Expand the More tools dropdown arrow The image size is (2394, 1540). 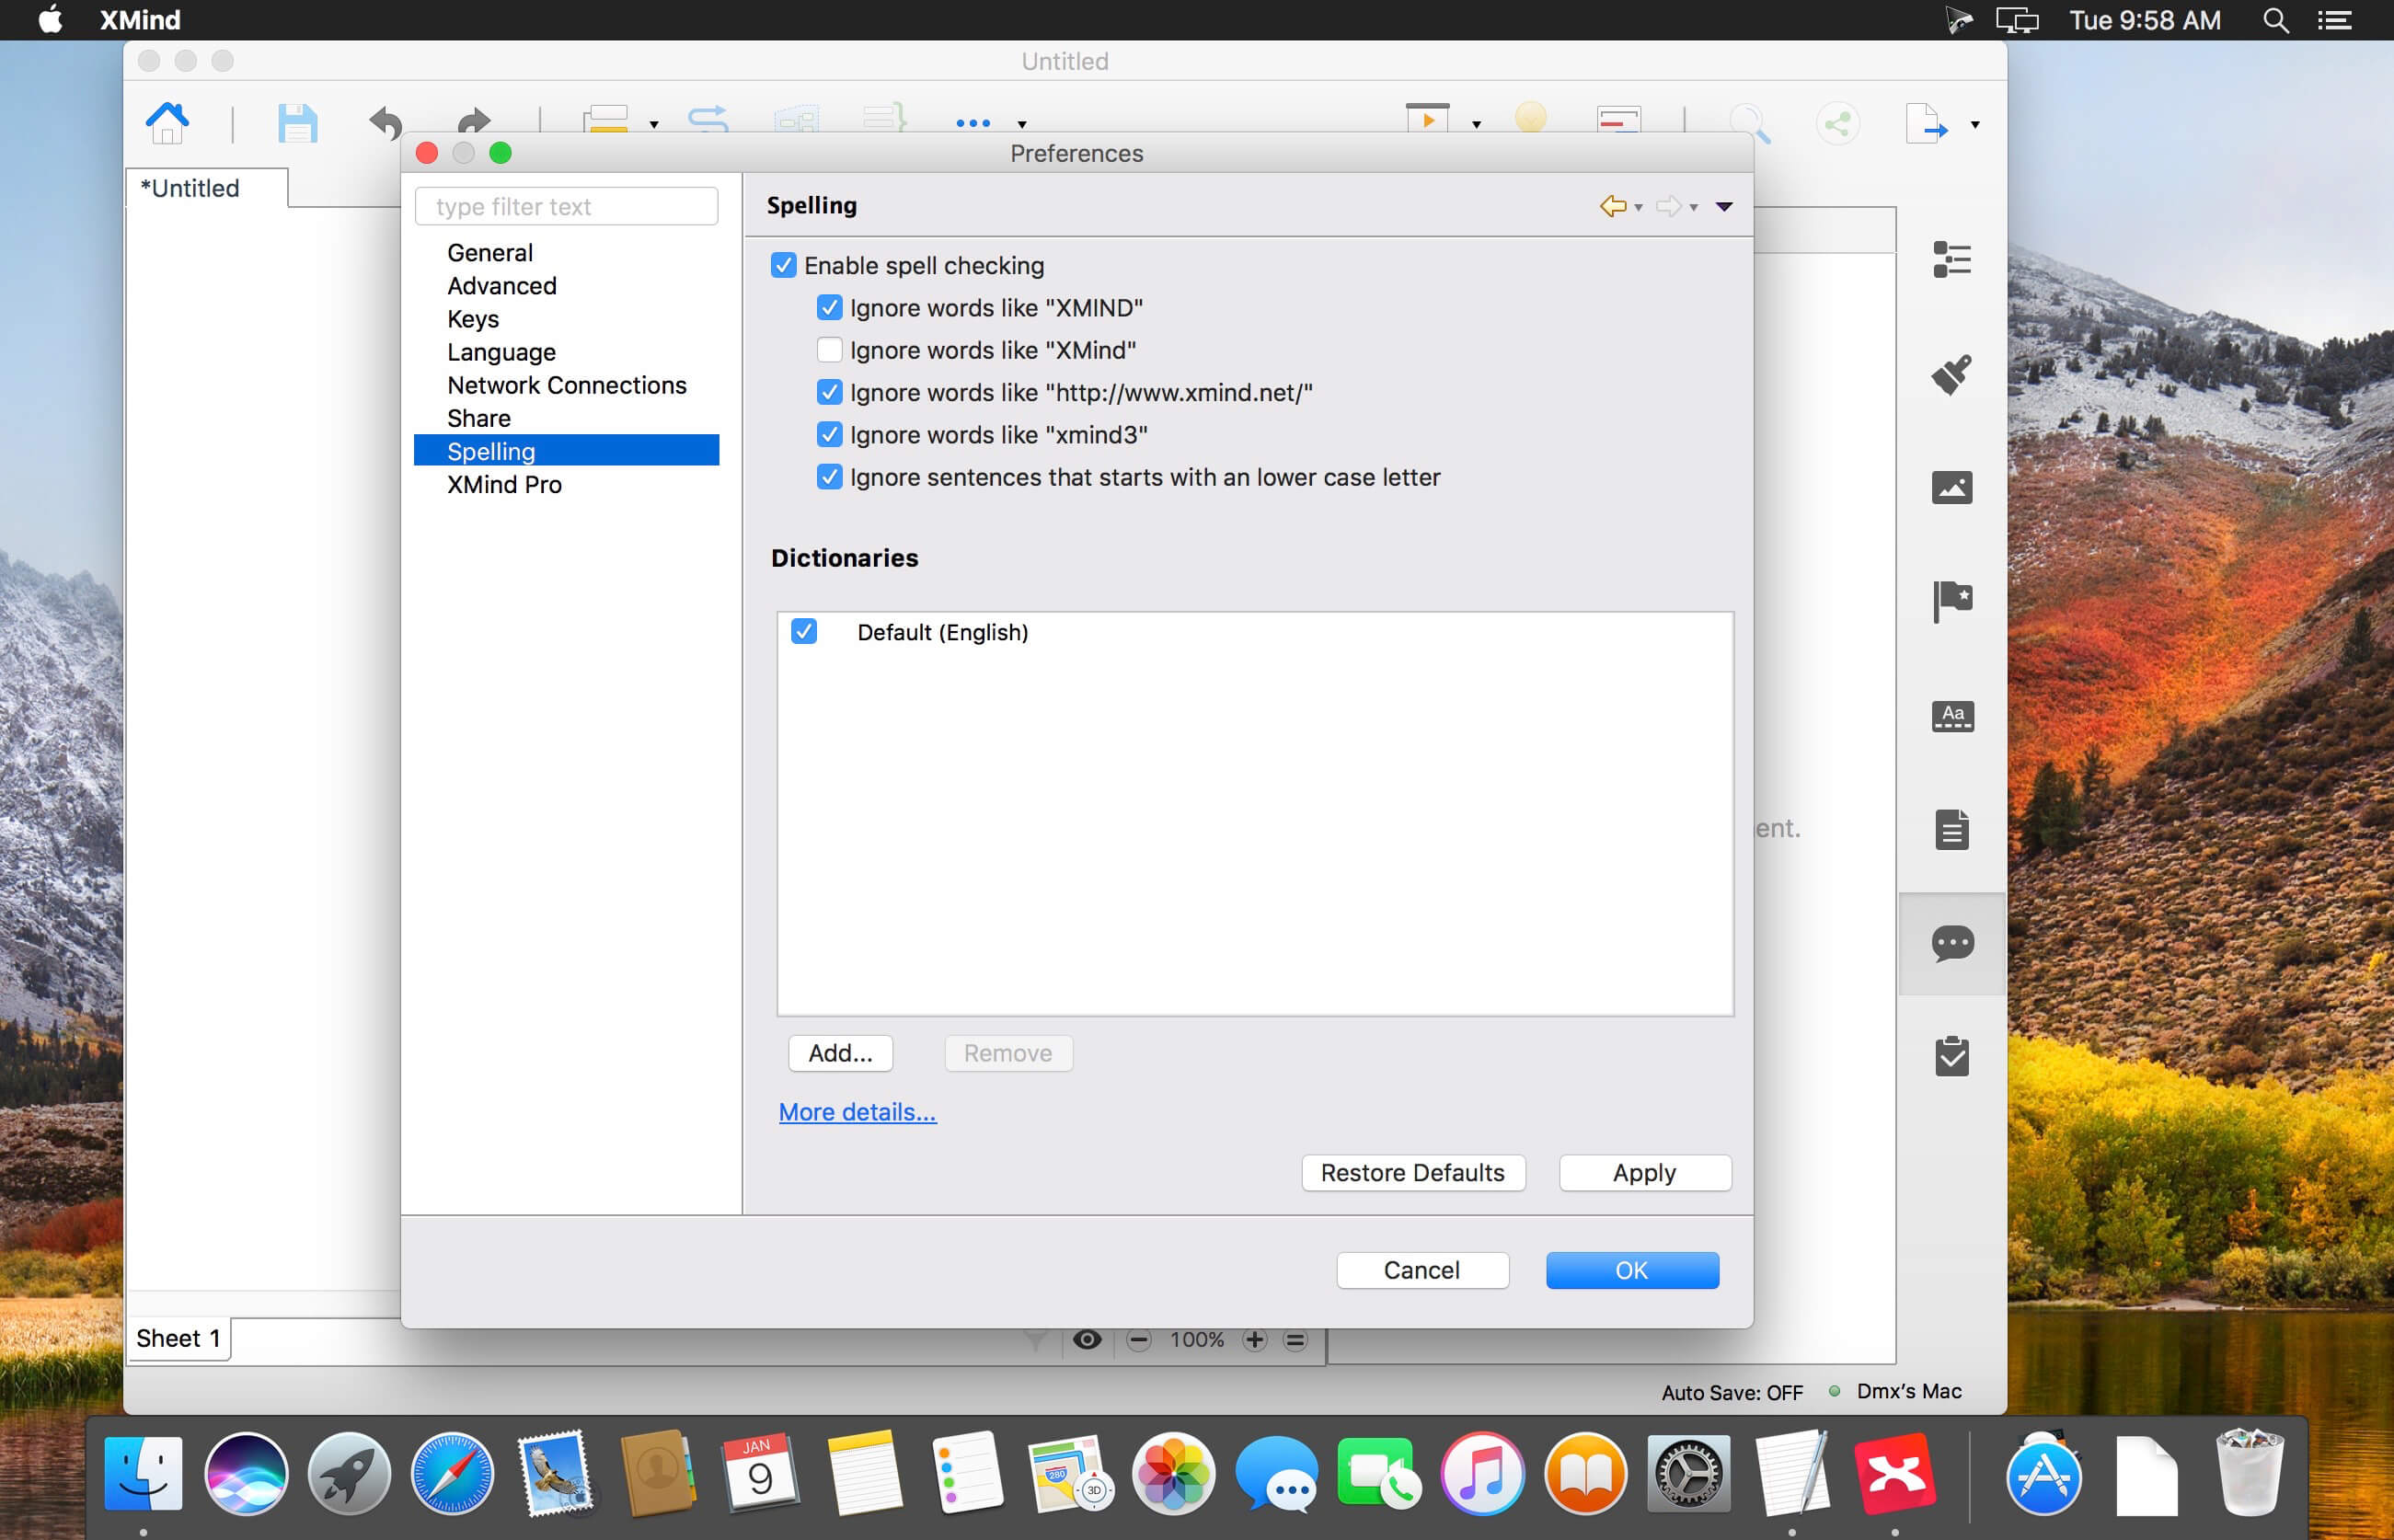(x=1022, y=125)
